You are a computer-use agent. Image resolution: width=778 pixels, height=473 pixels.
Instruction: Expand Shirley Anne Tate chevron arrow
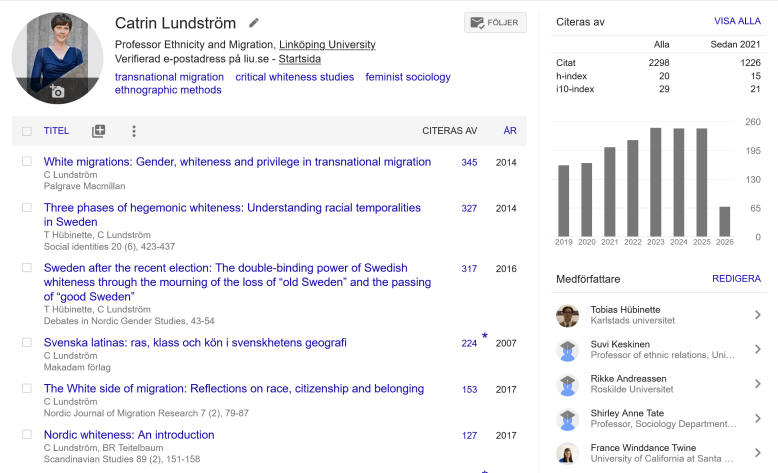757,418
